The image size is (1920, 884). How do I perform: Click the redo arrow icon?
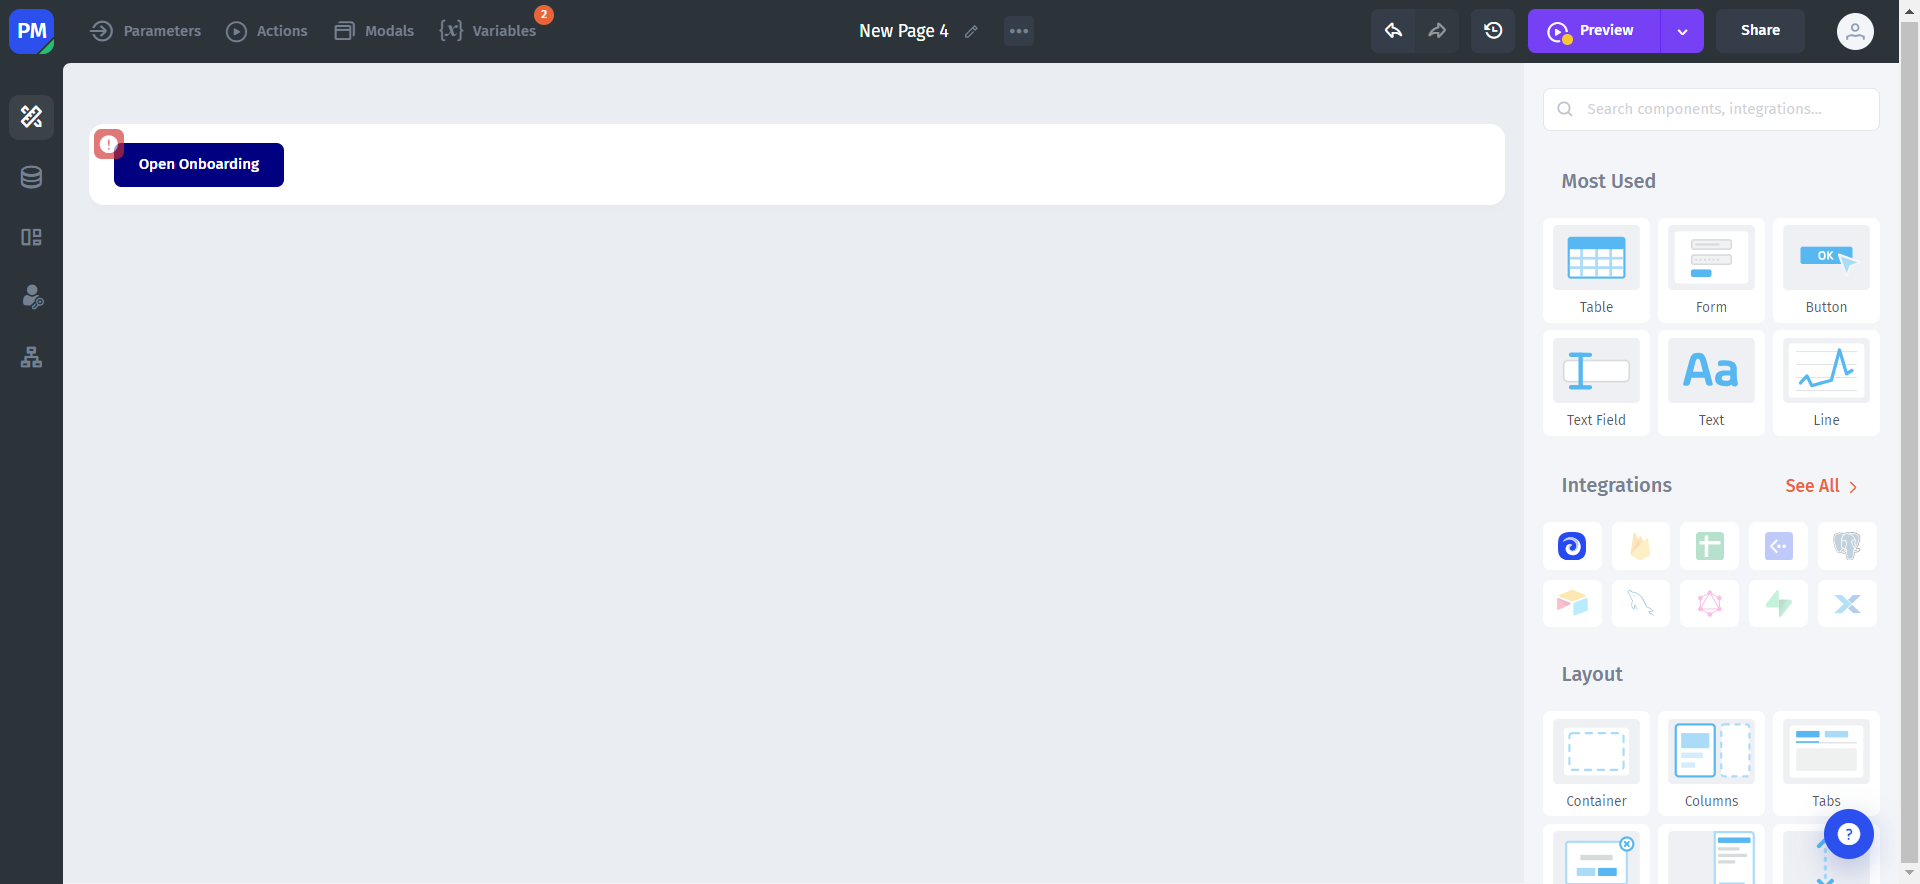[x=1437, y=31]
